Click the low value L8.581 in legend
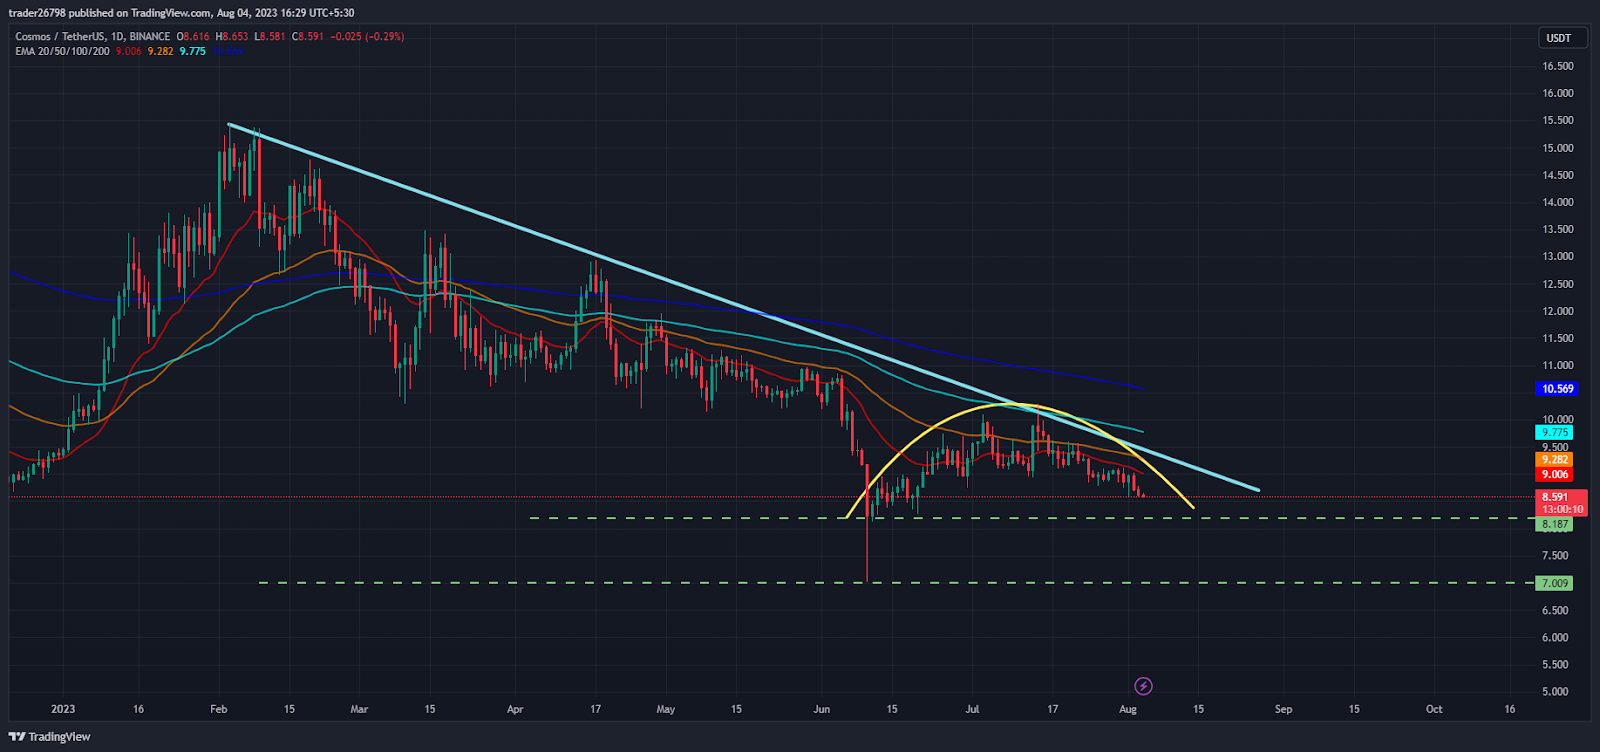Image resolution: width=1600 pixels, height=752 pixels. click(x=271, y=36)
